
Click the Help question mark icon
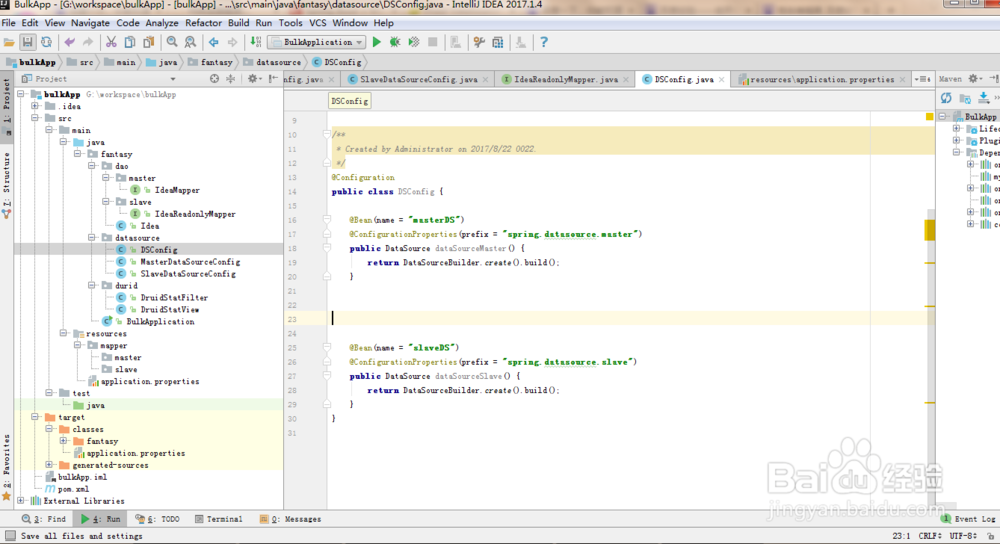click(x=544, y=42)
